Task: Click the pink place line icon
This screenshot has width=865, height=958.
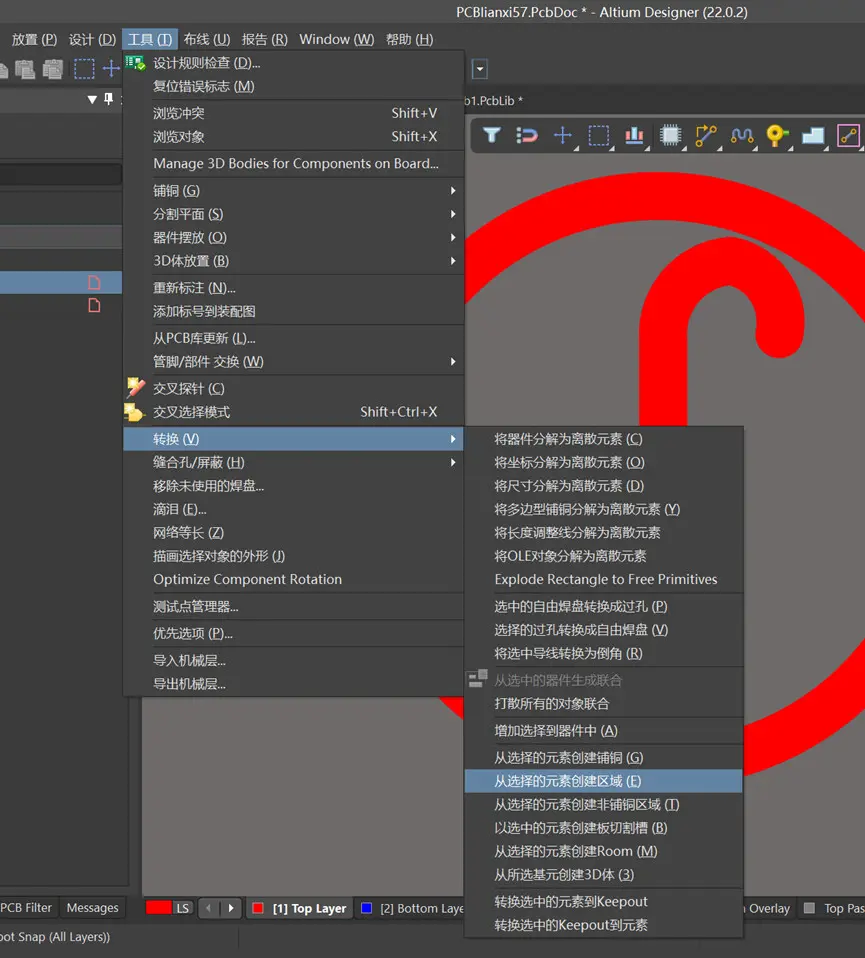Action: click(x=849, y=135)
